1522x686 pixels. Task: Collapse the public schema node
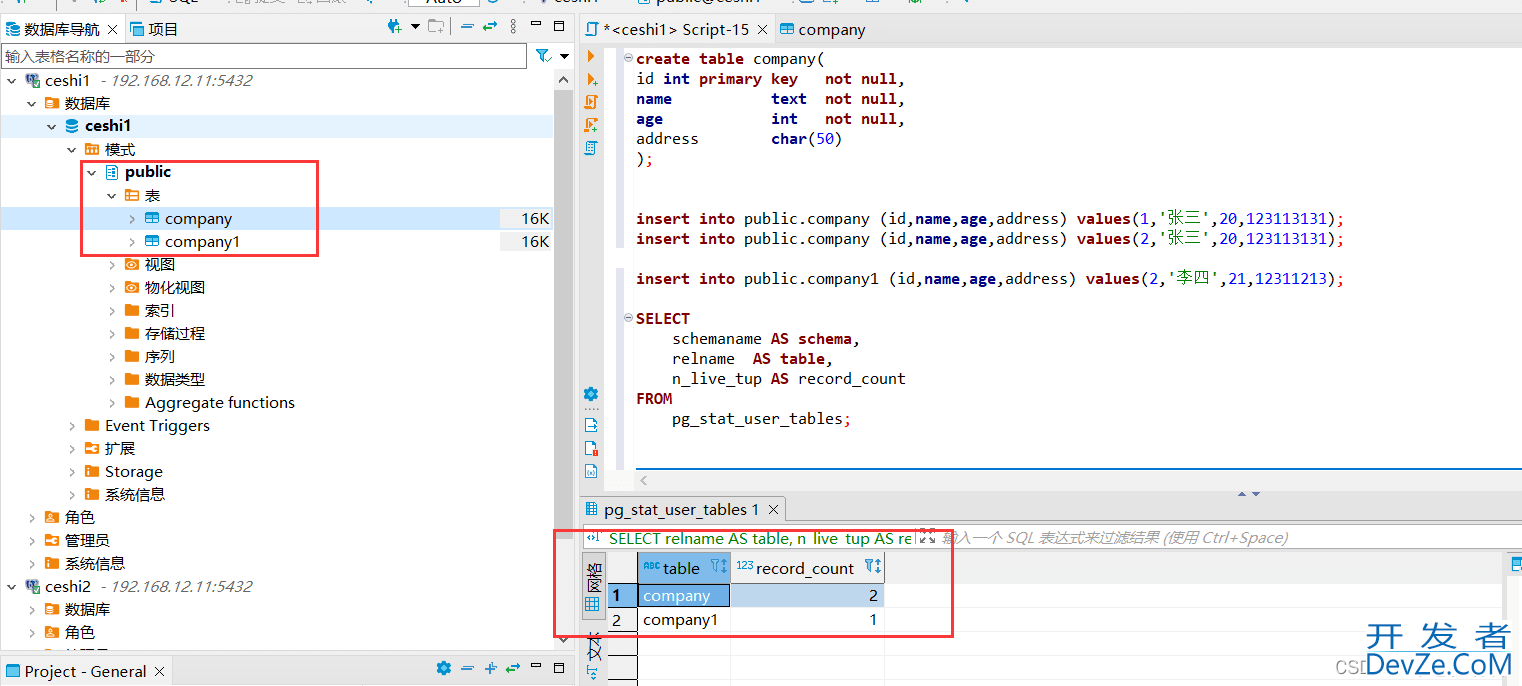92,173
